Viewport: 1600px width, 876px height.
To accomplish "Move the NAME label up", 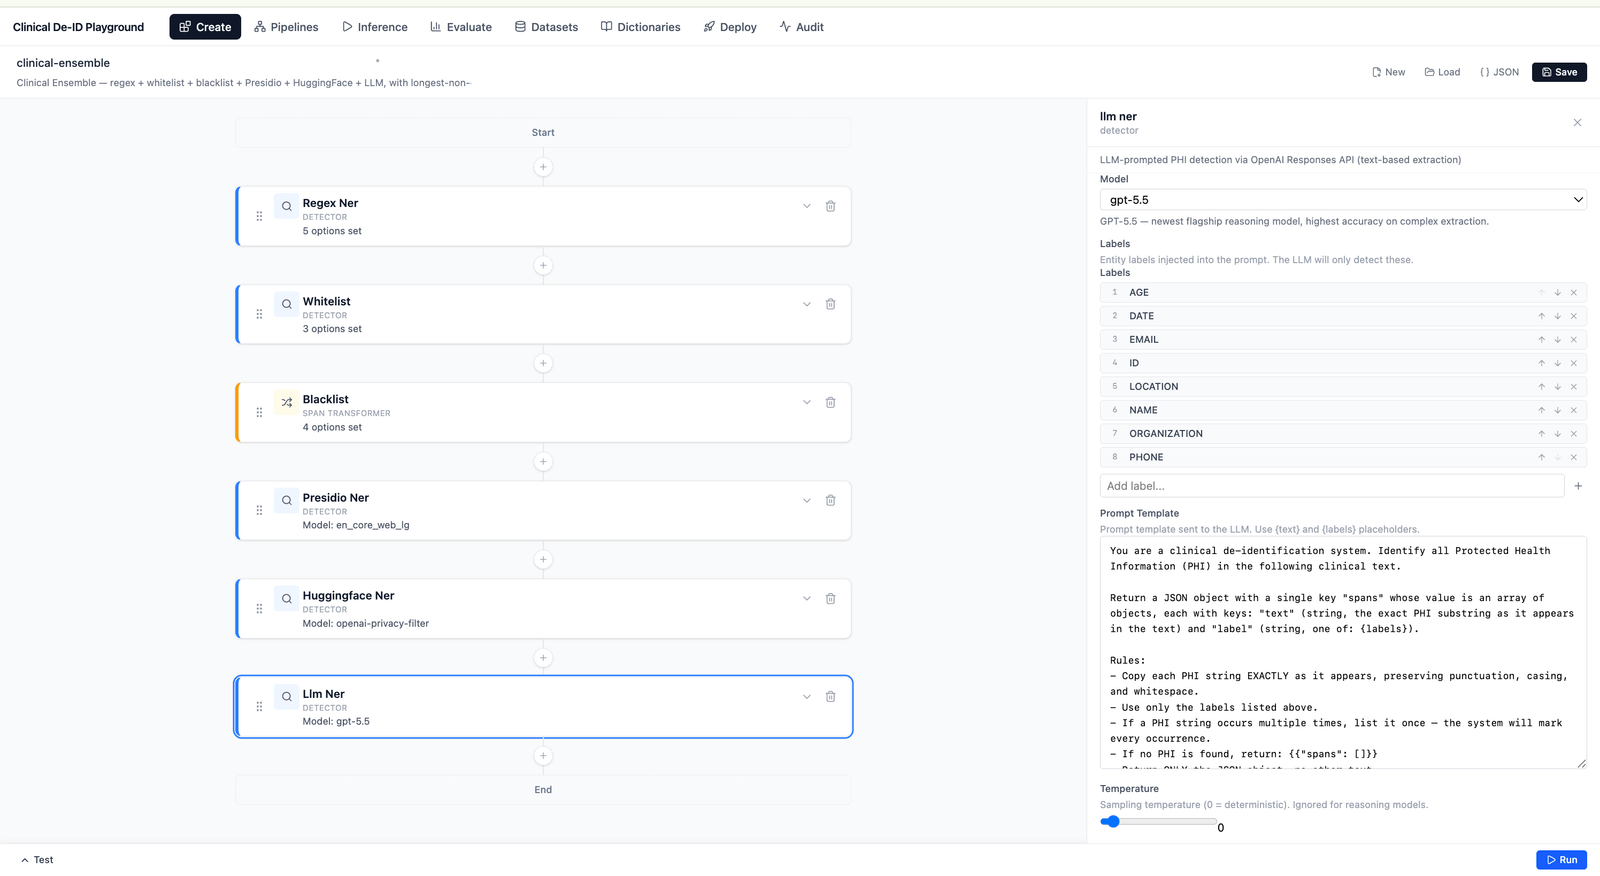I will (1541, 410).
